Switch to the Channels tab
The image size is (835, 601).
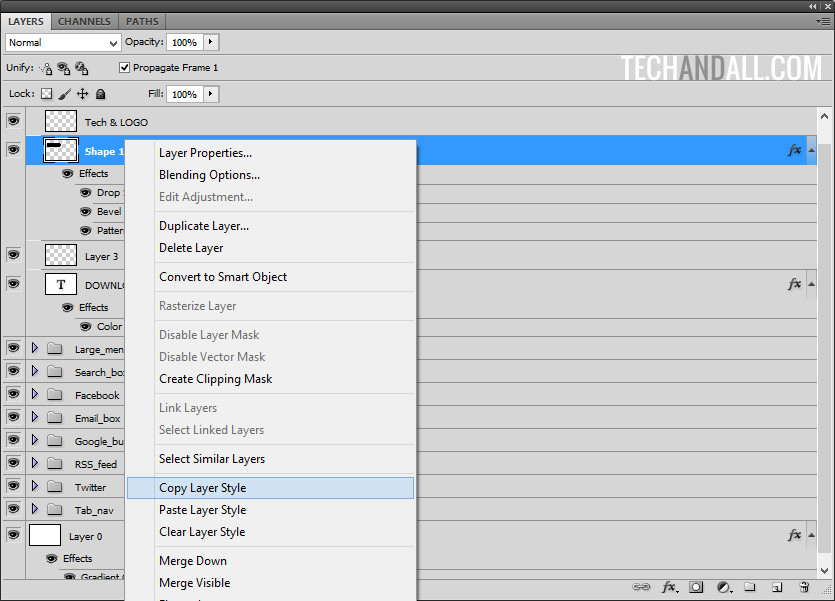tap(84, 21)
